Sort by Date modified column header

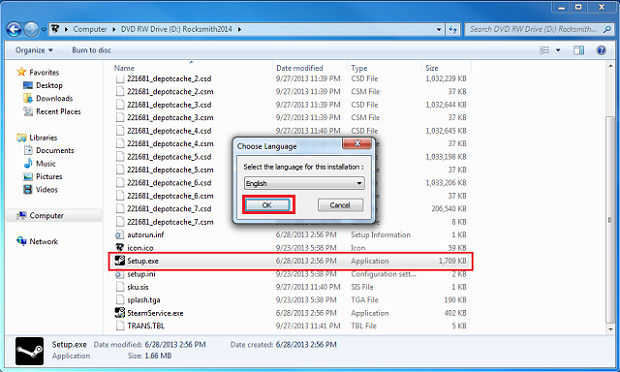(x=299, y=68)
